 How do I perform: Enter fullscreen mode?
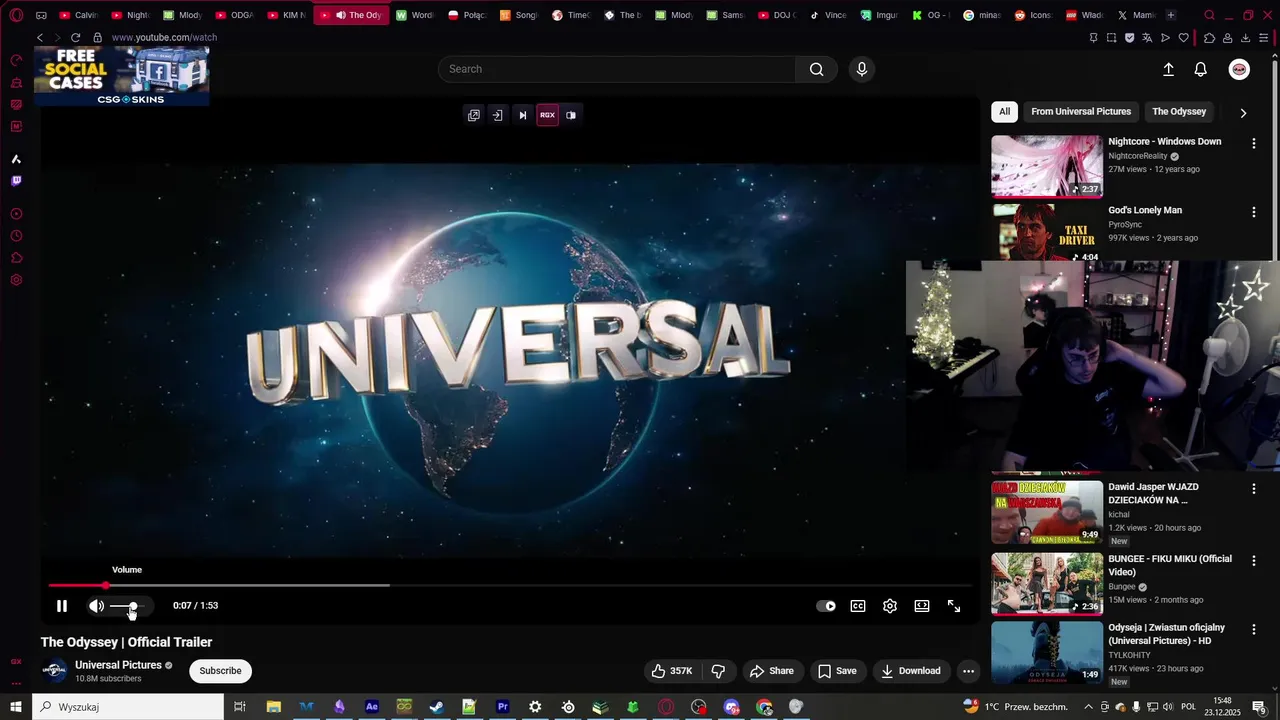pyautogui.click(x=954, y=606)
